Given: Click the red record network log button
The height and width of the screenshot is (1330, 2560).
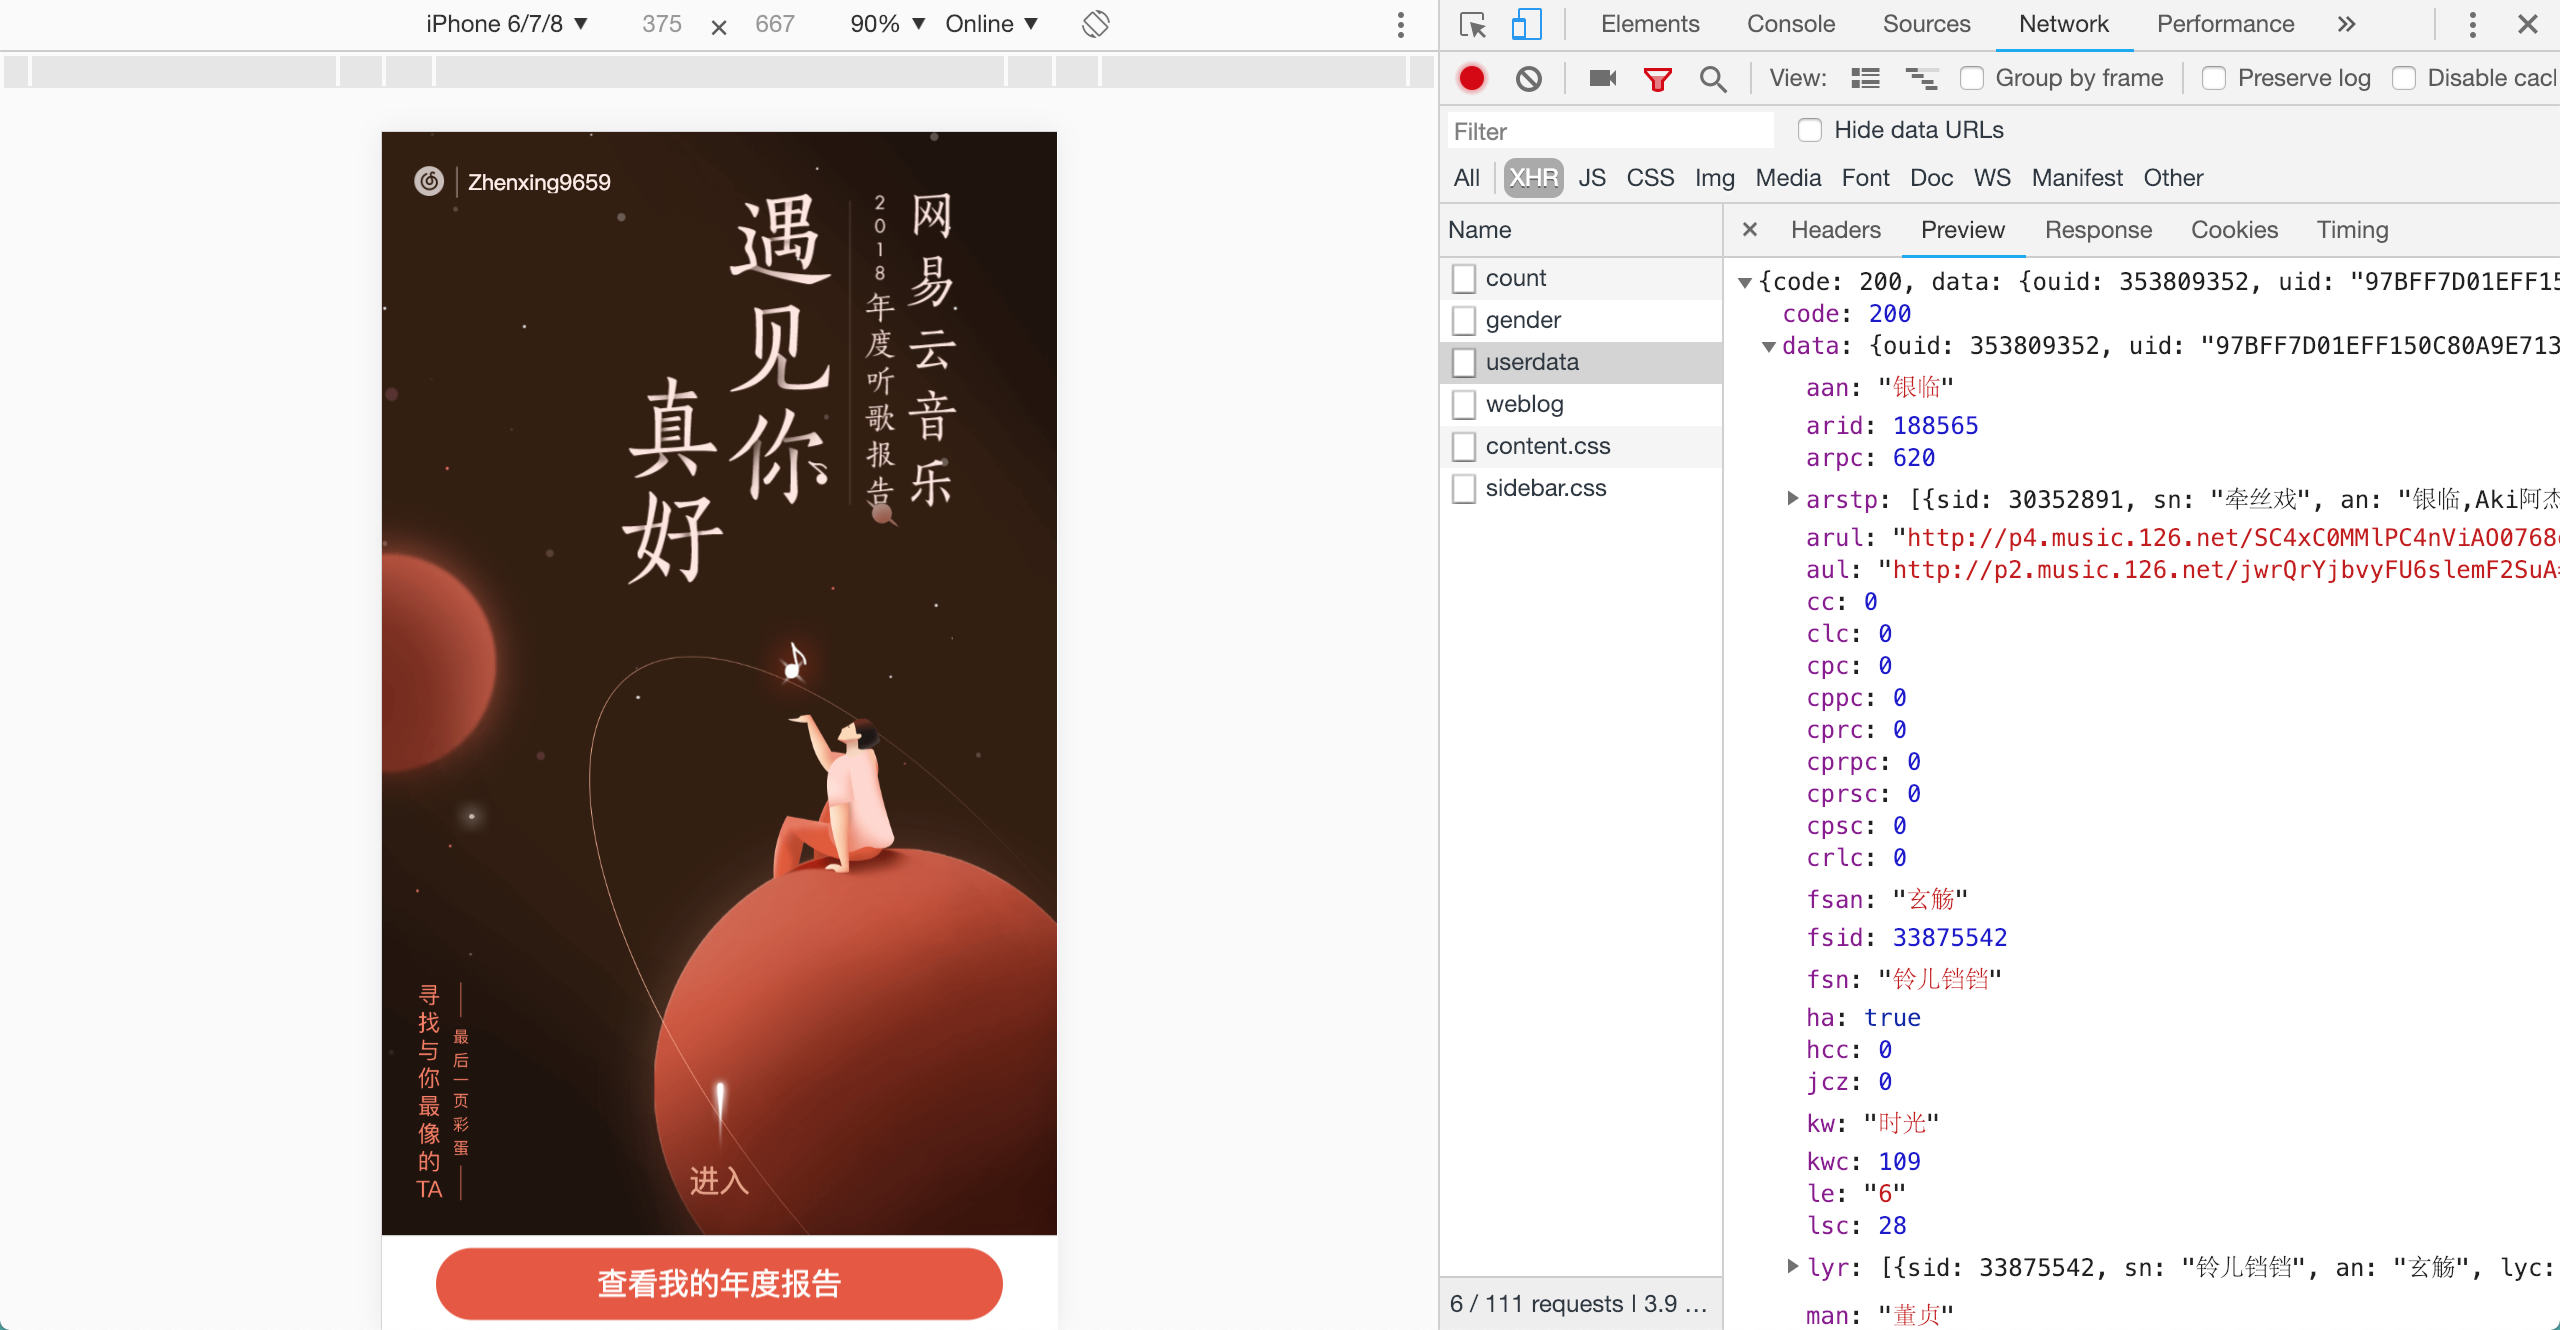Looking at the screenshot, I should 1472,78.
